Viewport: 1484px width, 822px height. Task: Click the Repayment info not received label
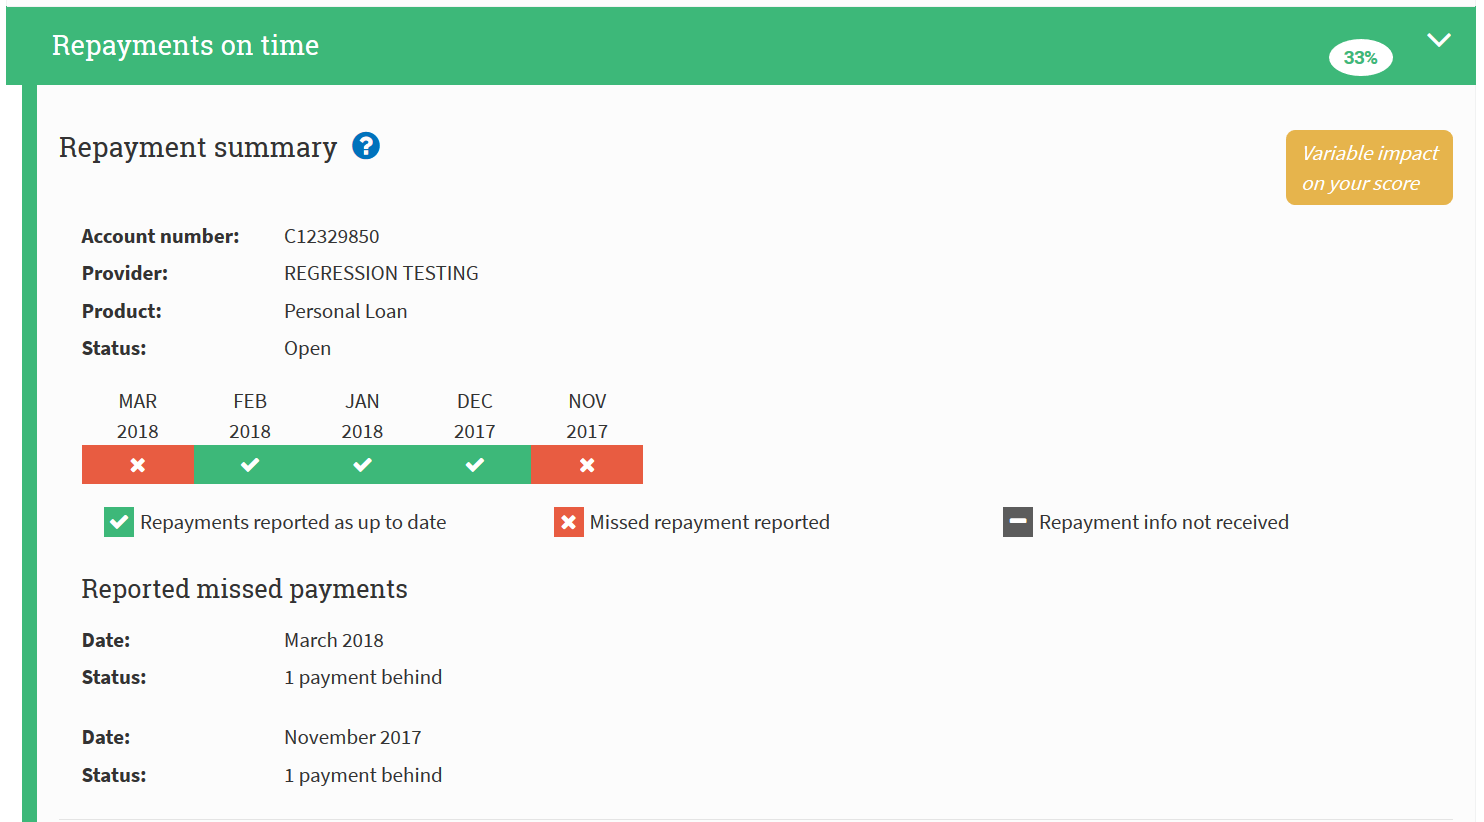[1163, 522]
